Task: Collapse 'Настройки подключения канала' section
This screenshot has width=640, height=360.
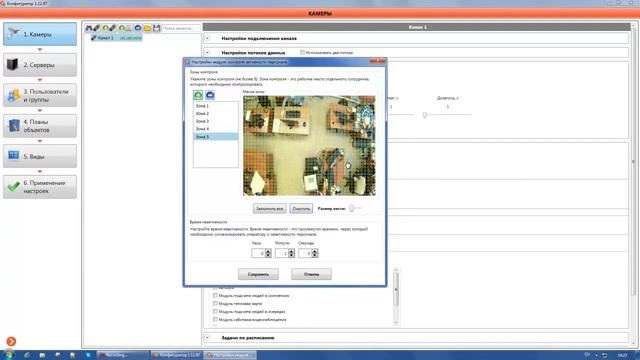Action: tap(207, 38)
